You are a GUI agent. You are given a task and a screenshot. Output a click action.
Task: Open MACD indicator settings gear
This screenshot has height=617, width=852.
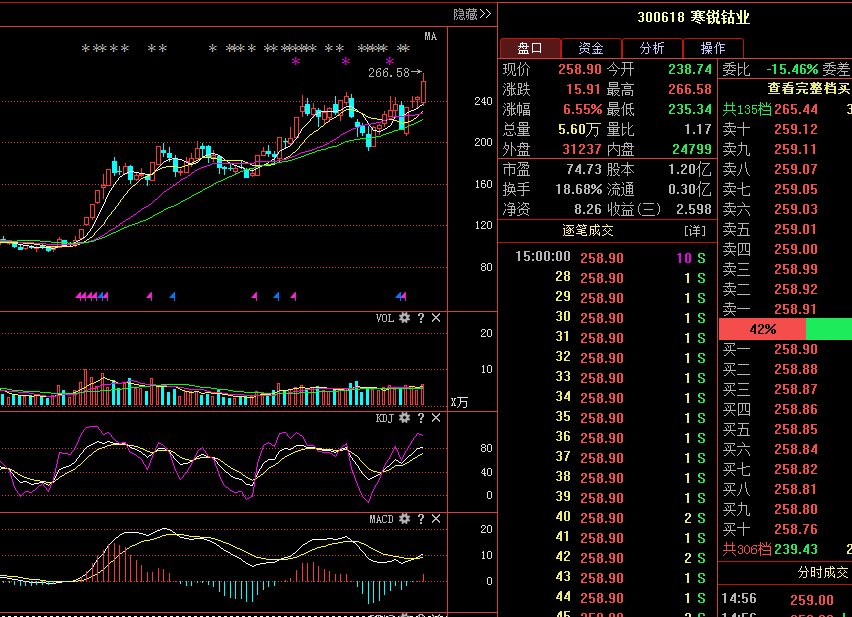[x=404, y=519]
